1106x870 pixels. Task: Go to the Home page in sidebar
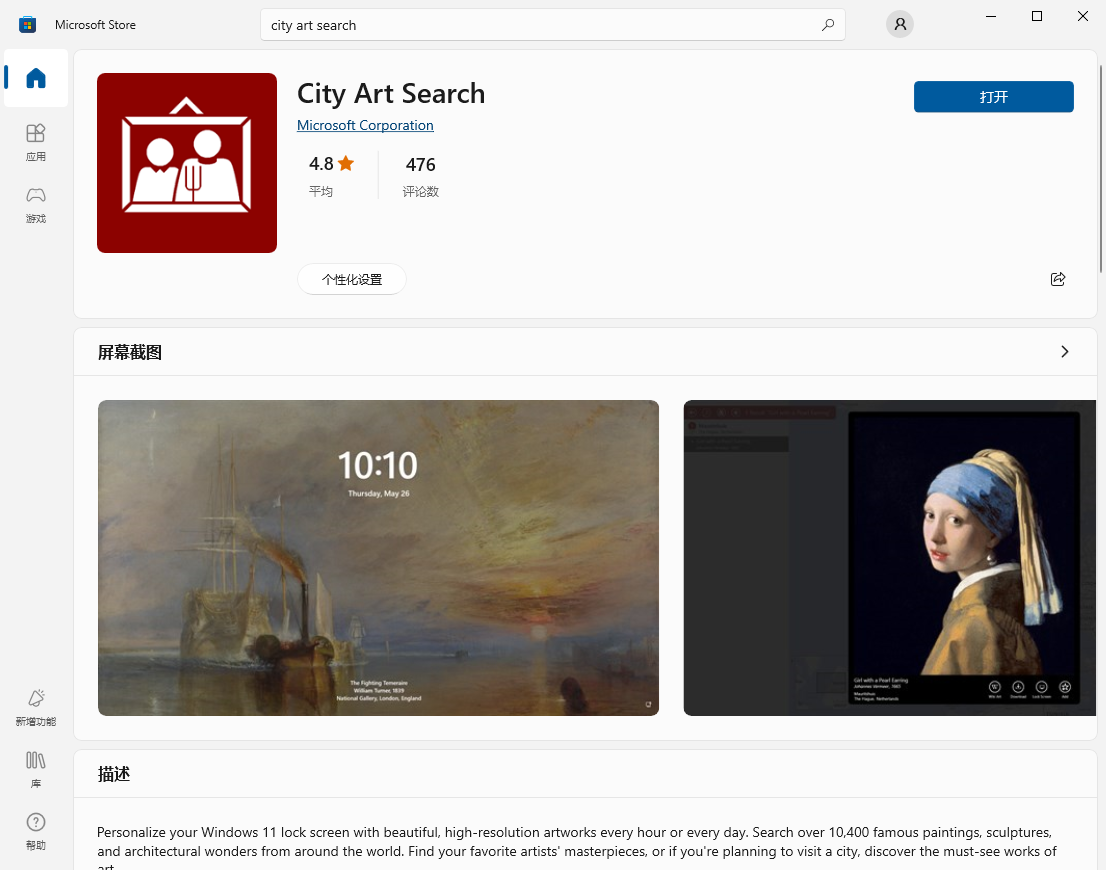point(36,78)
